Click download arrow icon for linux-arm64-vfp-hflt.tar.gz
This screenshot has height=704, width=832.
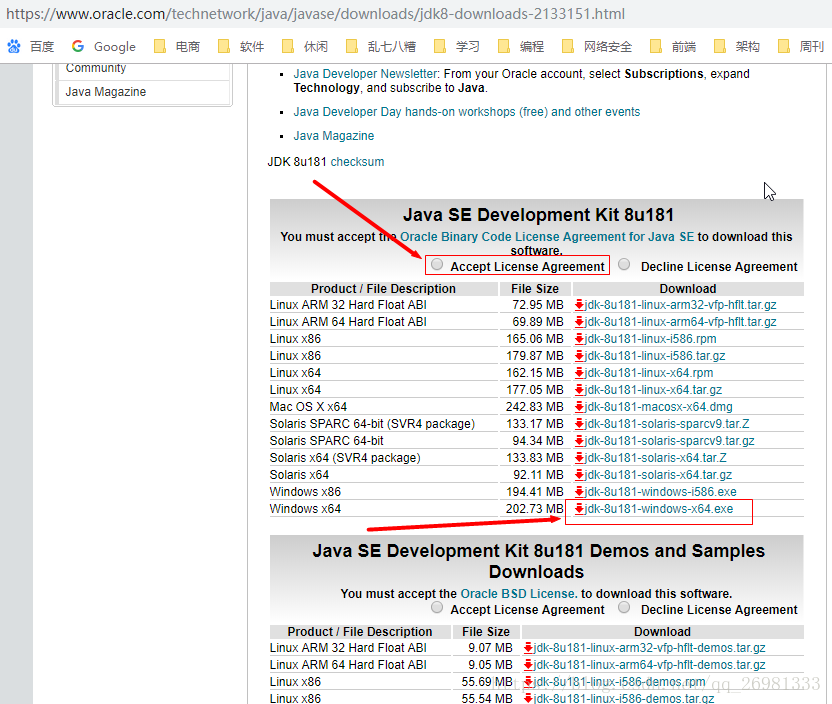point(579,322)
